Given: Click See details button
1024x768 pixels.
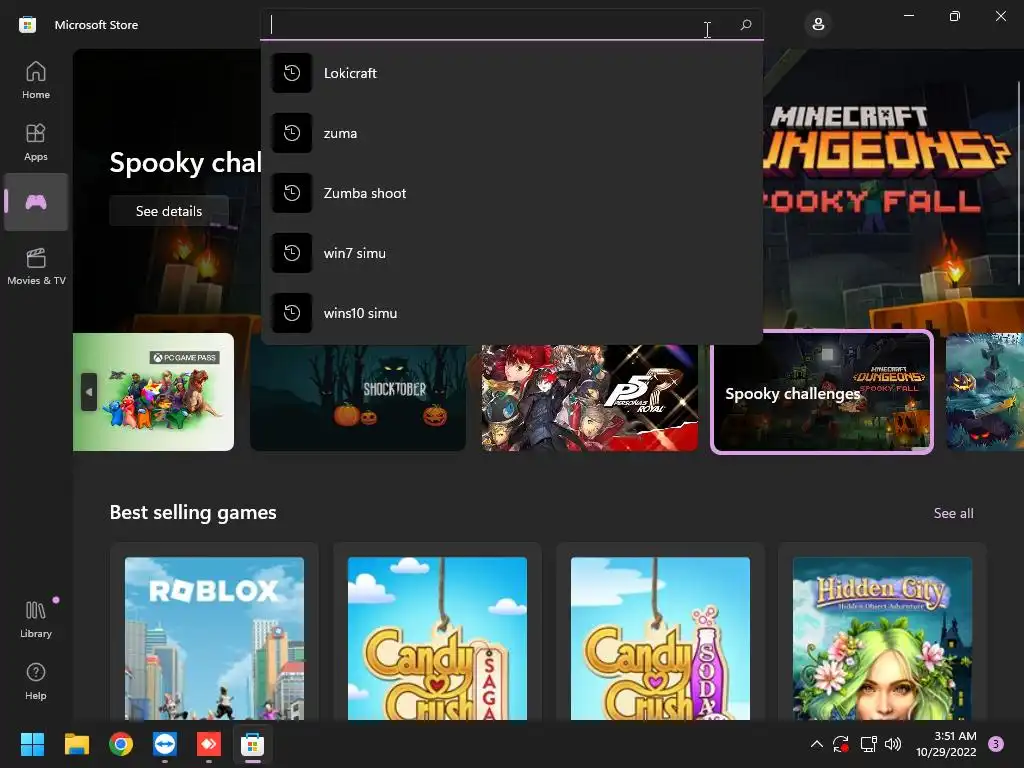Looking at the screenshot, I should (x=169, y=211).
